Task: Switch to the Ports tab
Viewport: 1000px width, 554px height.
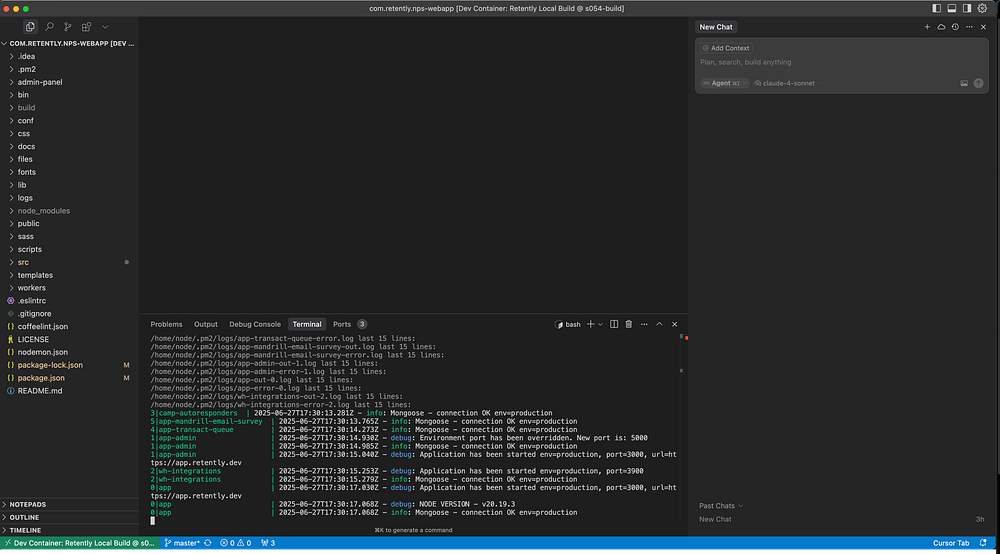Action: click(x=342, y=324)
